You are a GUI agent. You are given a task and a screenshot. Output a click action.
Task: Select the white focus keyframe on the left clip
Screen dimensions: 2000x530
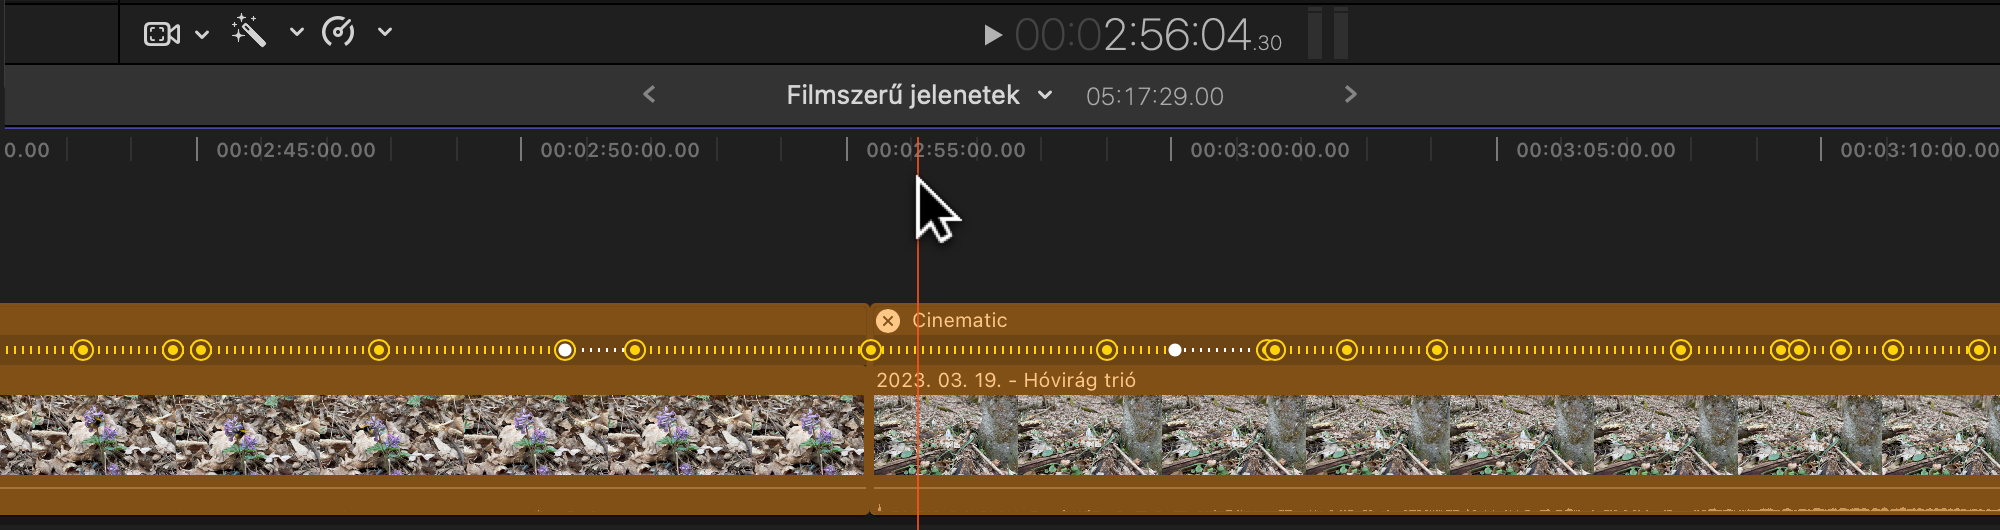[x=565, y=350]
